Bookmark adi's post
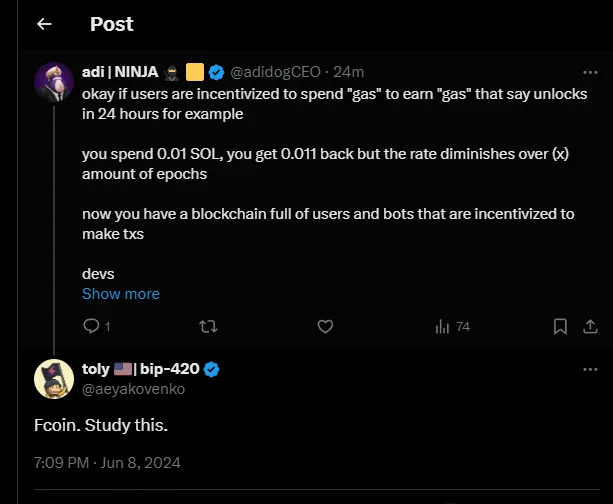This screenshot has width=613, height=504. point(561,326)
